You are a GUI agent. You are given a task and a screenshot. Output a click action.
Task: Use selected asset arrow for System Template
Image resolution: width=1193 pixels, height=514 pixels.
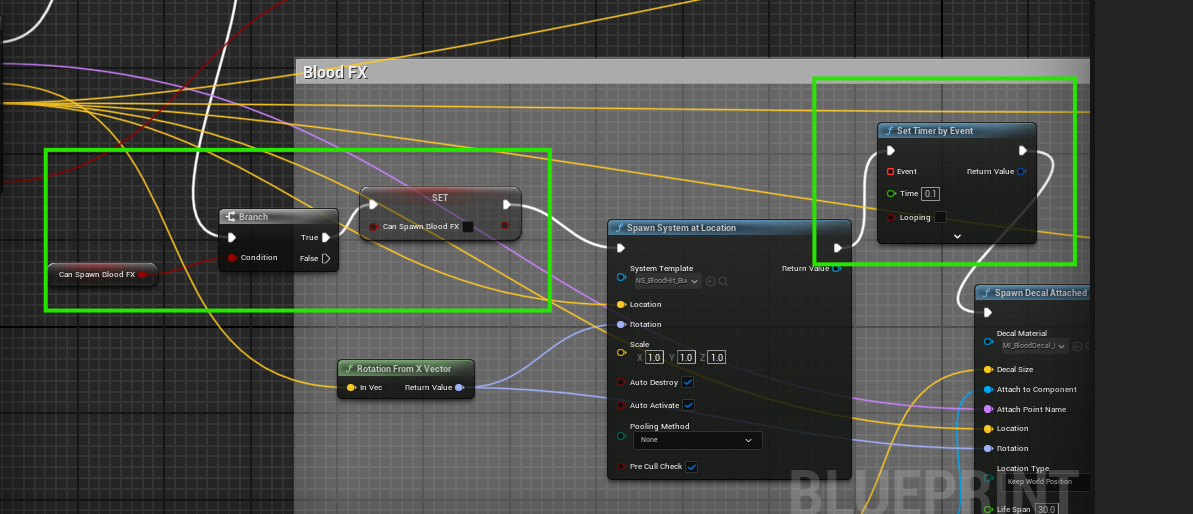click(x=711, y=281)
